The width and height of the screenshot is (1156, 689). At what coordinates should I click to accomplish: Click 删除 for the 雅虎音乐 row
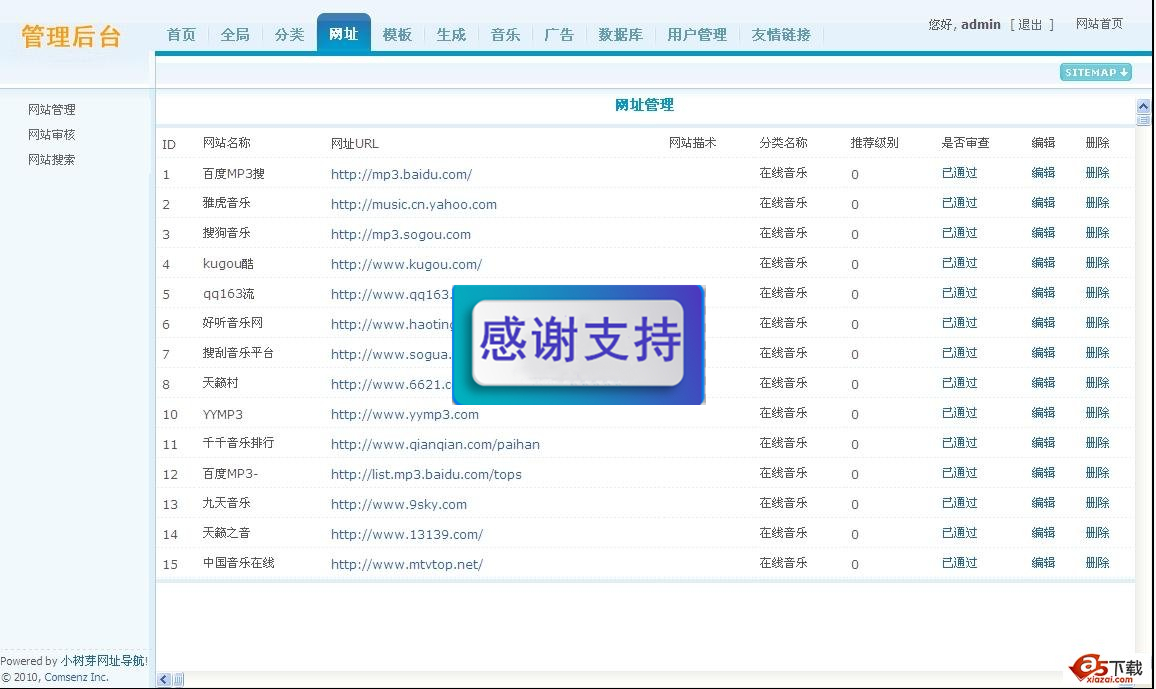1097,203
